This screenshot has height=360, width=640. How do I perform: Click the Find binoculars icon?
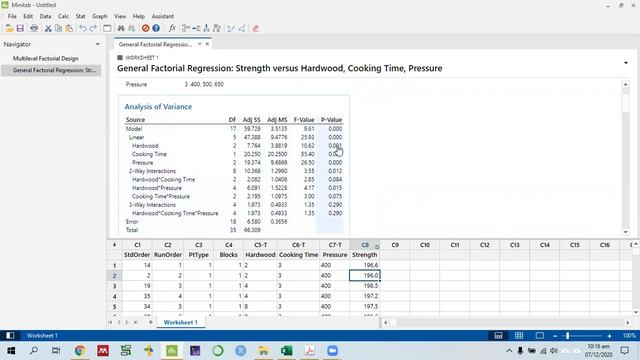point(121,28)
